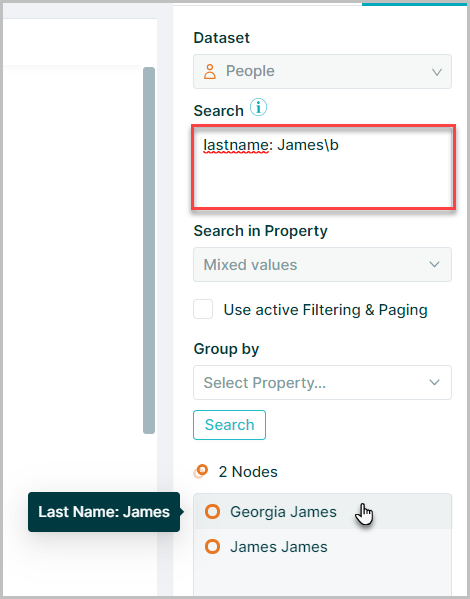Click the 2 Nodes result count label
Screen dimensions: 470x599
tap(248, 472)
